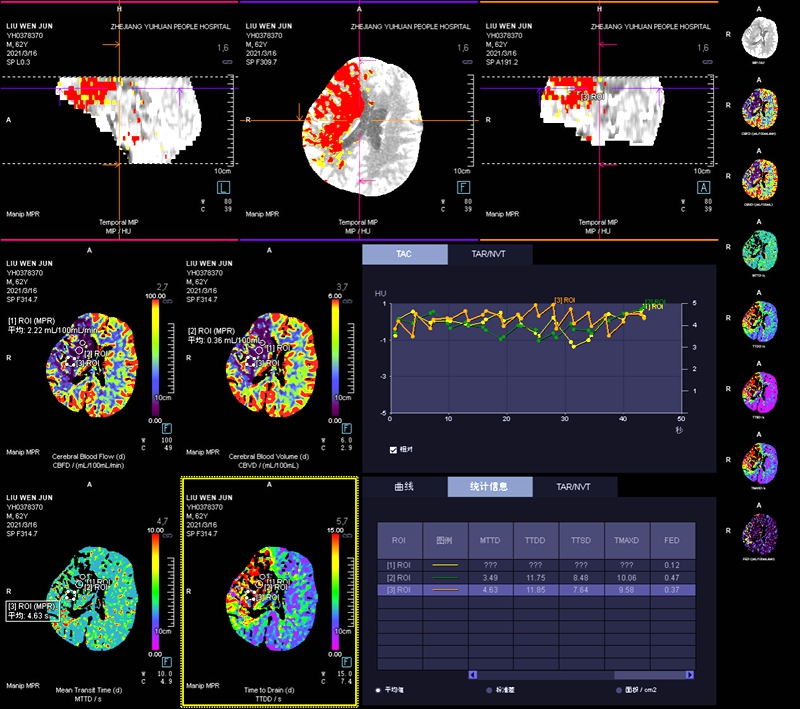This screenshot has width=800, height=709.
Task: Click the F orientation icon in axial MIP view
Action: point(464,187)
